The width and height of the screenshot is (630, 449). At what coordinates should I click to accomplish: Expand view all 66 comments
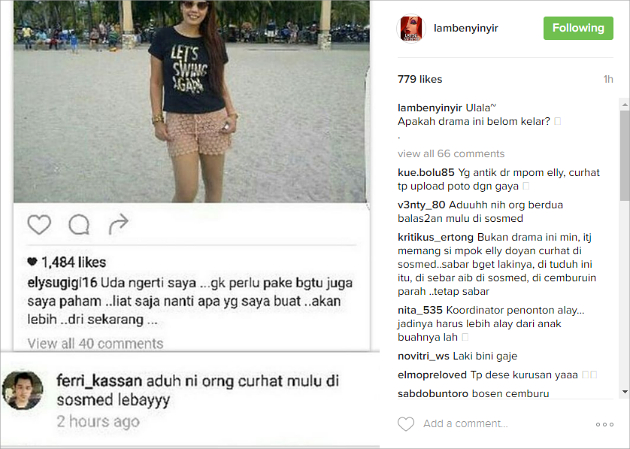[451, 153]
